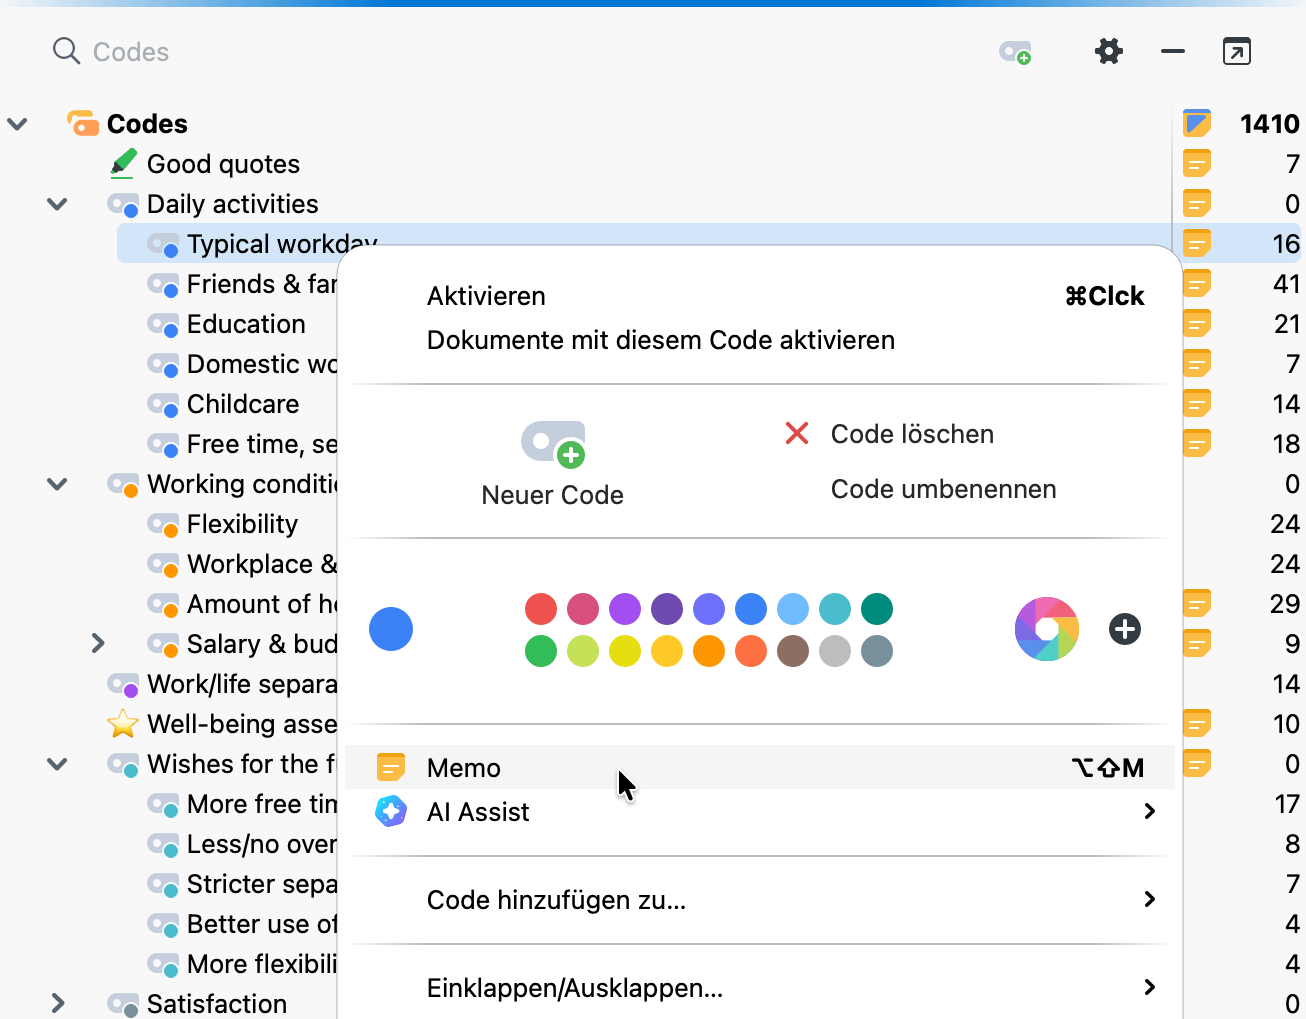Select Einklappen/Ausklappen… menu entry
Viewport: 1306px width, 1019px height.
click(x=759, y=987)
